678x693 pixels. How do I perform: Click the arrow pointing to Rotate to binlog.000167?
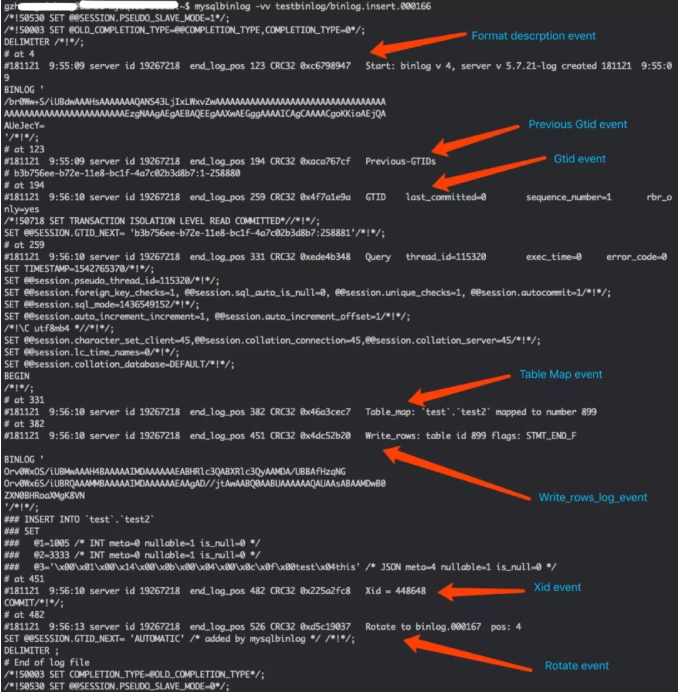467,653
